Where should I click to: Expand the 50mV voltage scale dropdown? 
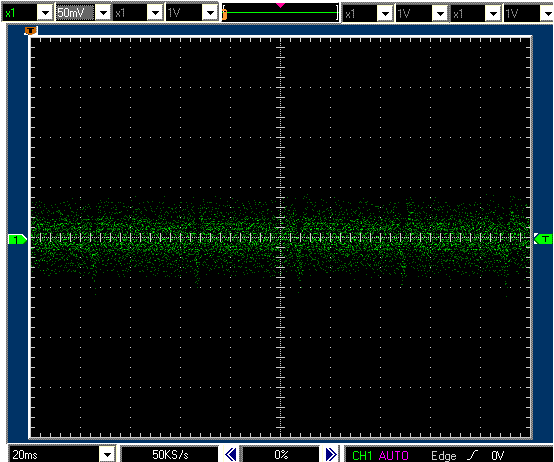tap(103, 13)
